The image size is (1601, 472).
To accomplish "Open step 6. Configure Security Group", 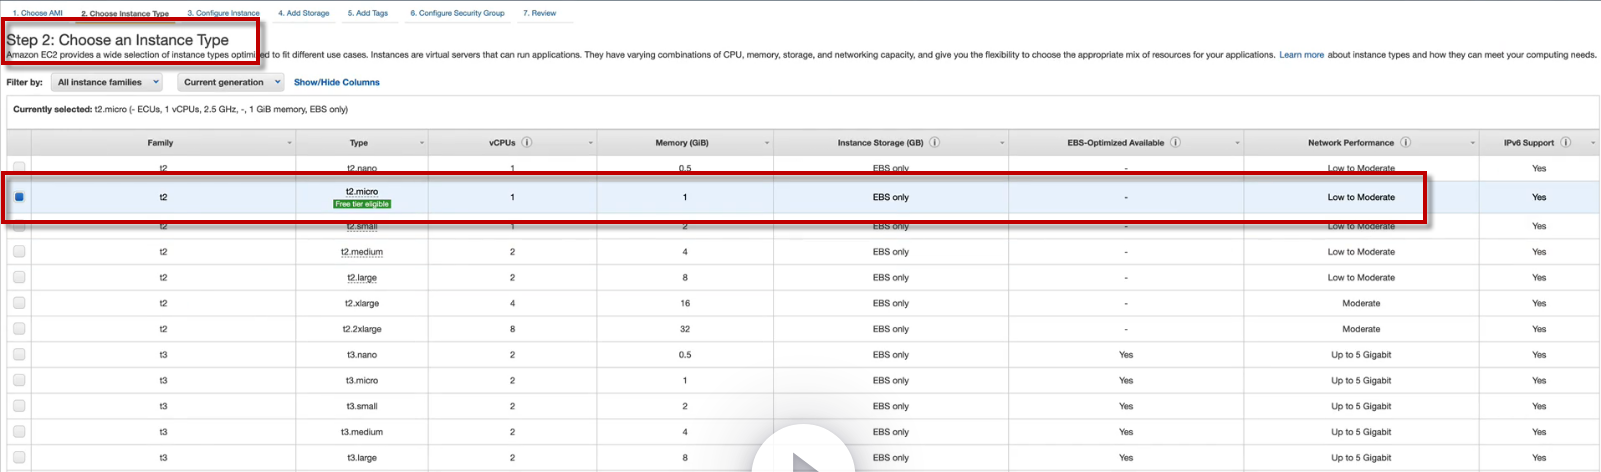I will [457, 13].
